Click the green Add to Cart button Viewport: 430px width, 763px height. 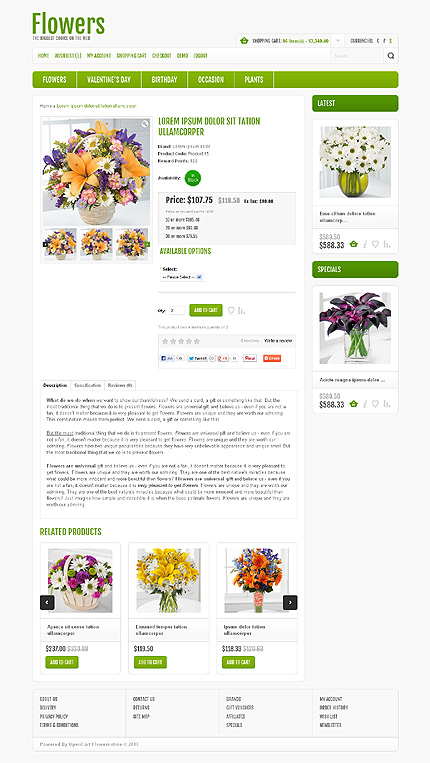coord(206,310)
